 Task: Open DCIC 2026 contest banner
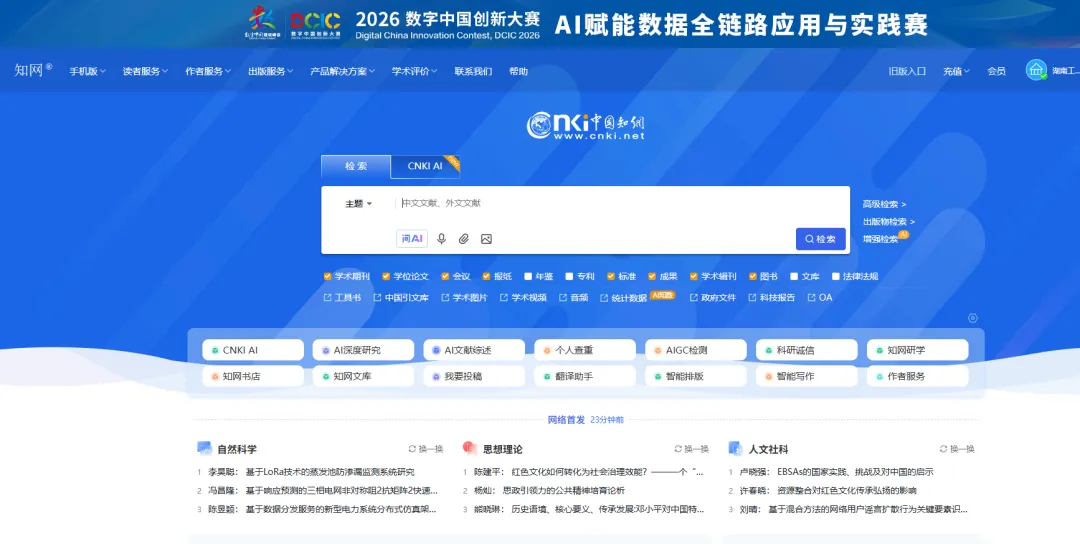pos(540,24)
